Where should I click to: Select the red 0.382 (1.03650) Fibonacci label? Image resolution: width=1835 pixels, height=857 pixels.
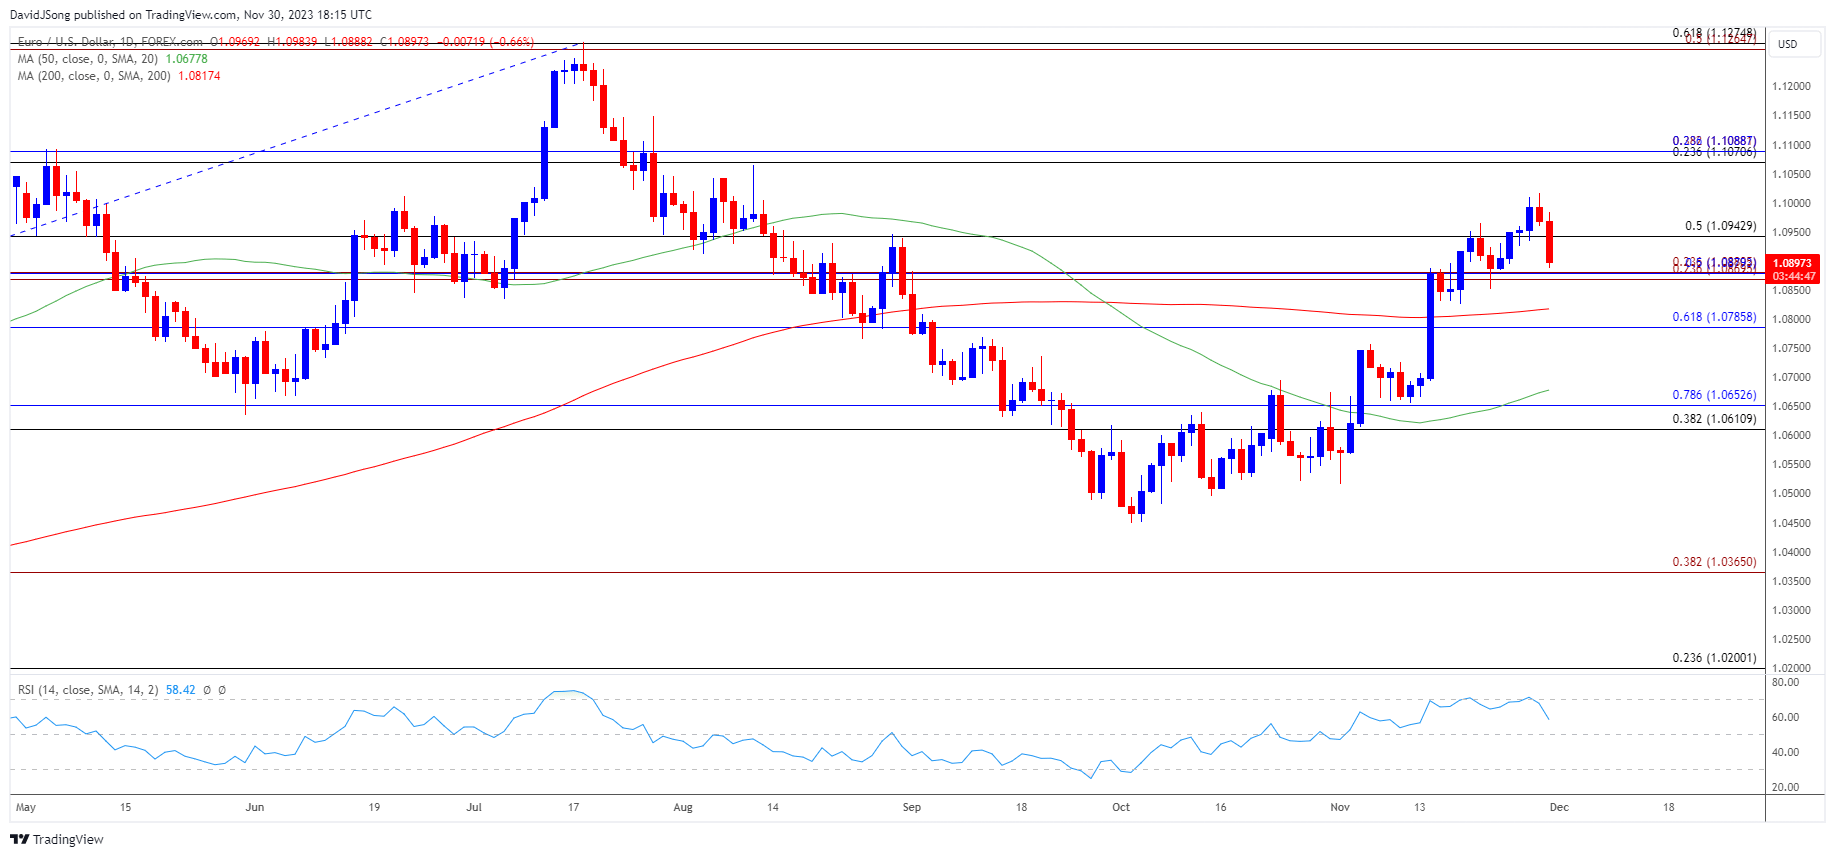(1714, 562)
